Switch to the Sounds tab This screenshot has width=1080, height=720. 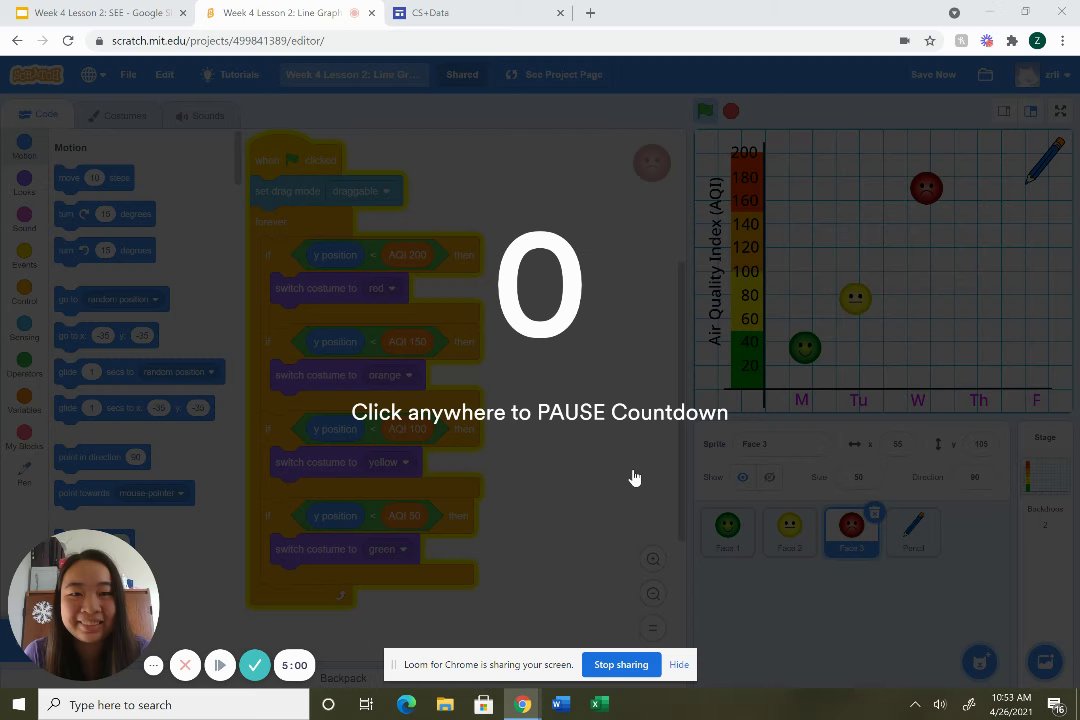(200, 116)
